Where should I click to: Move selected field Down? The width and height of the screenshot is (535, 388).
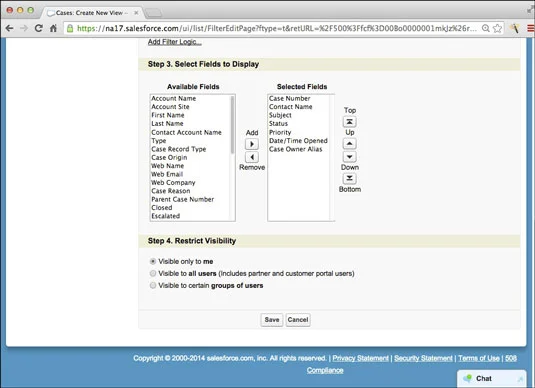click(x=349, y=157)
